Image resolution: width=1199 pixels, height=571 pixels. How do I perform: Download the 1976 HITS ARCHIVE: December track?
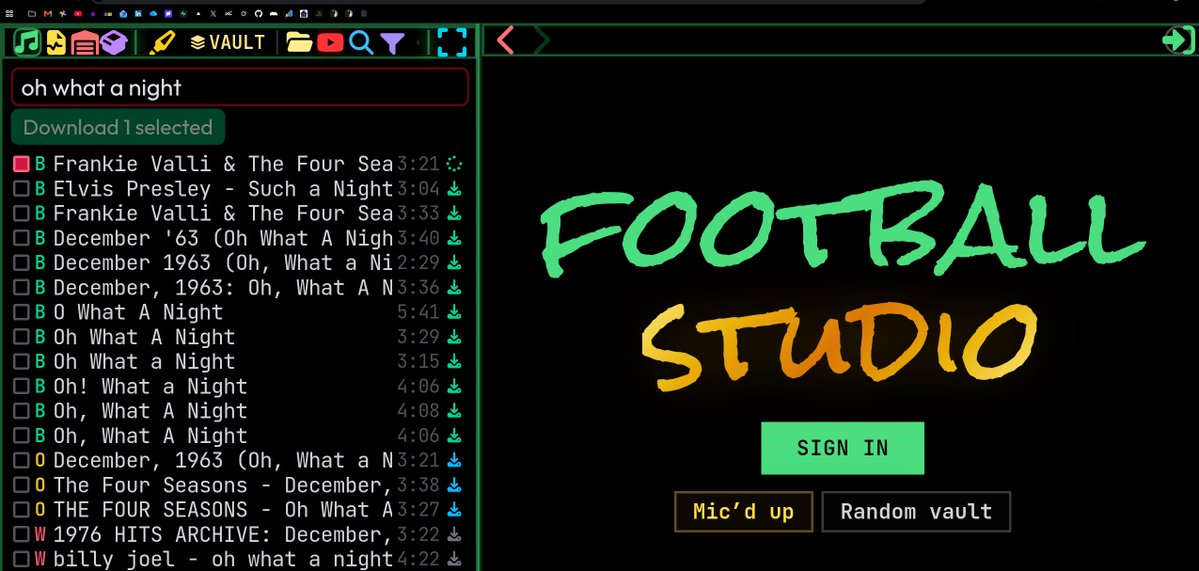tap(454, 534)
